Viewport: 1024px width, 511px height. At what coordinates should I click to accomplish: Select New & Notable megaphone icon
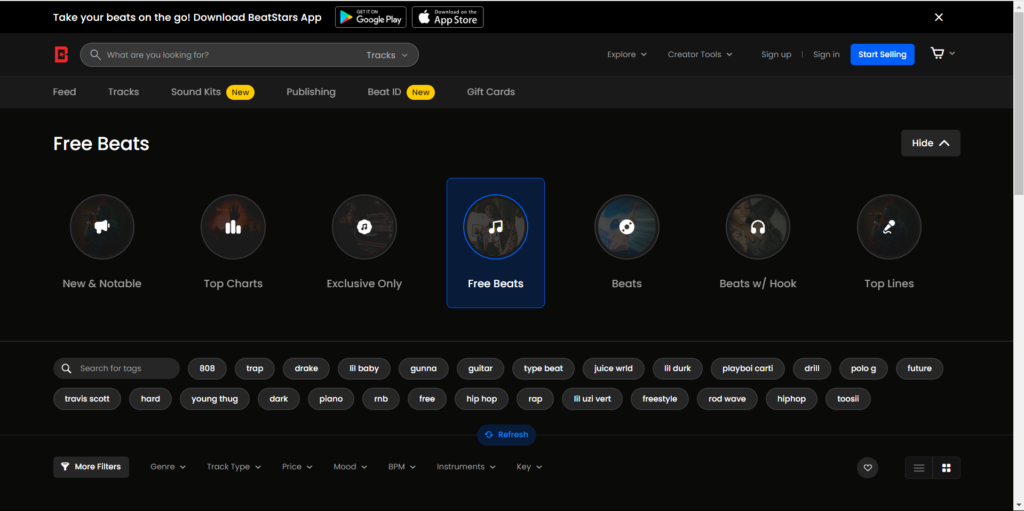(x=102, y=227)
